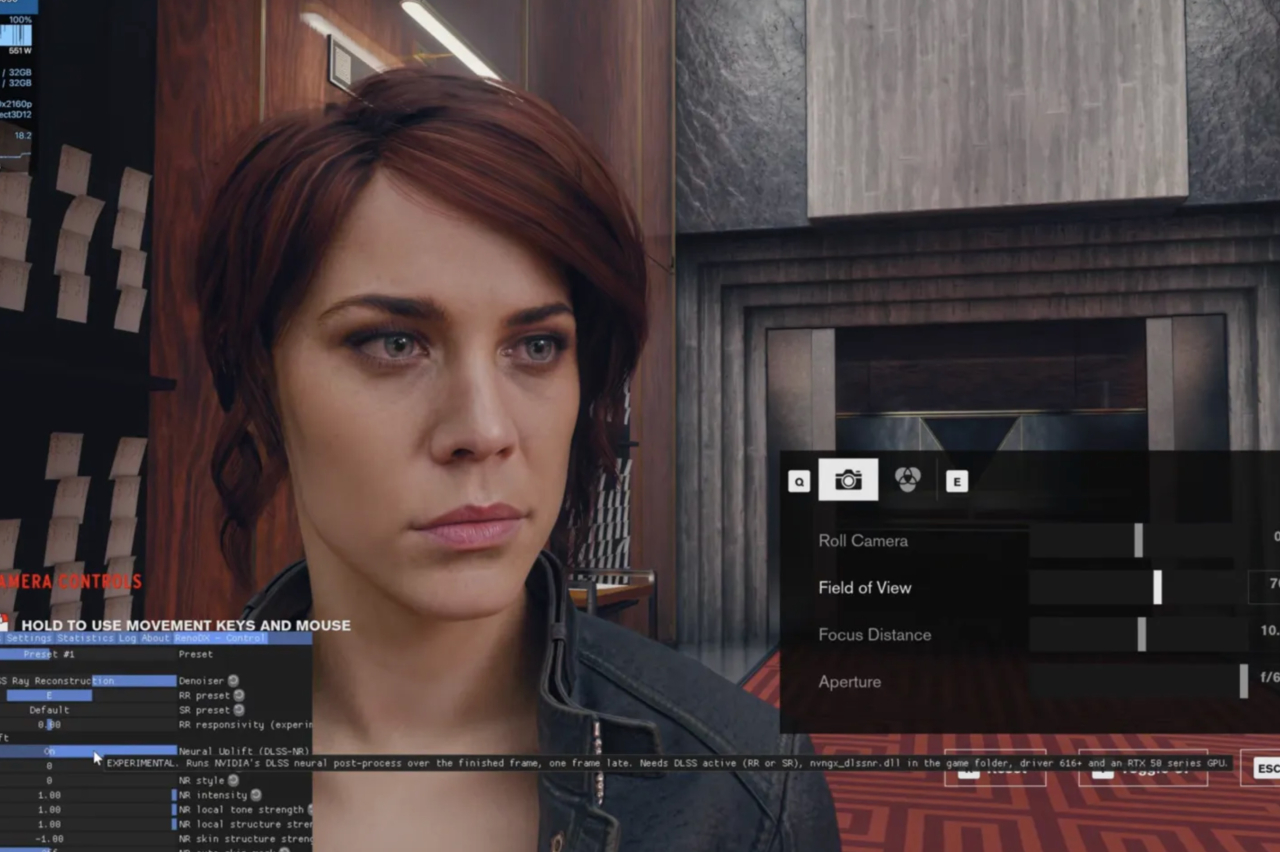Select the camera tab icon in photo mode
Viewport: 1280px width, 852px height.
tap(848, 480)
